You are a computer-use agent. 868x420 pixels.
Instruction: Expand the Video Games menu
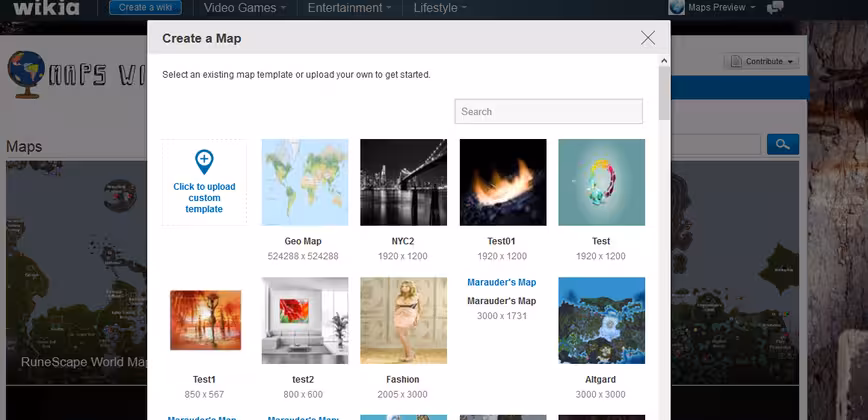tap(245, 8)
